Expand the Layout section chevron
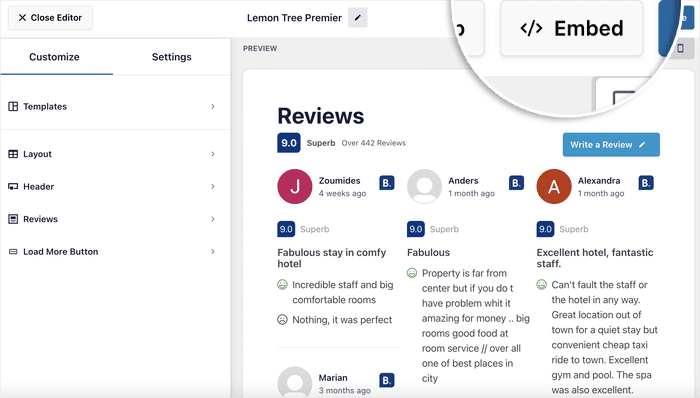The height and width of the screenshot is (398, 700). (x=213, y=154)
